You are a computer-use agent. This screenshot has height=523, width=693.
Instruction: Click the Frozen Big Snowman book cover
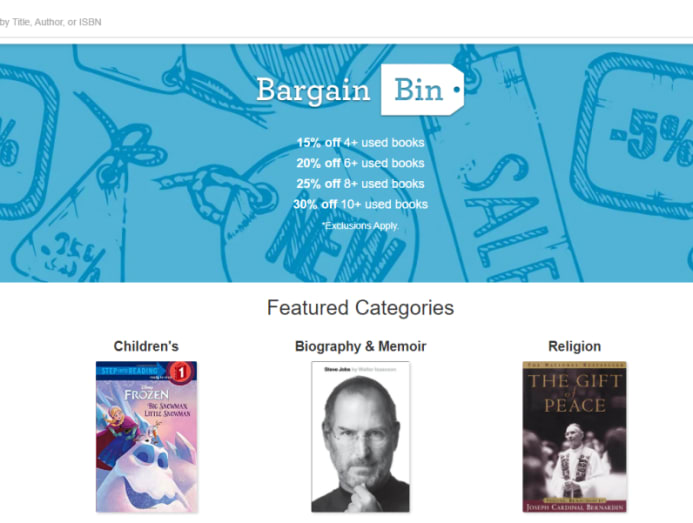[x=146, y=437]
